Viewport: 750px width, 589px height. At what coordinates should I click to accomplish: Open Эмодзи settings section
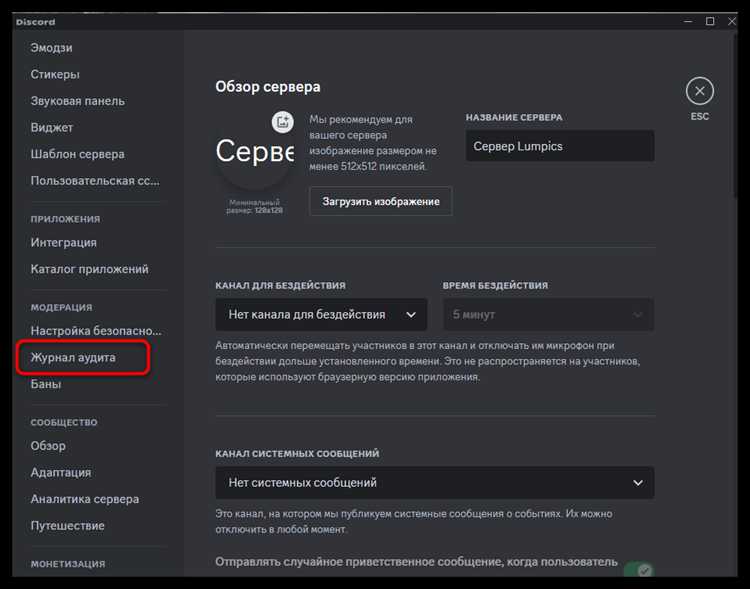[52, 48]
